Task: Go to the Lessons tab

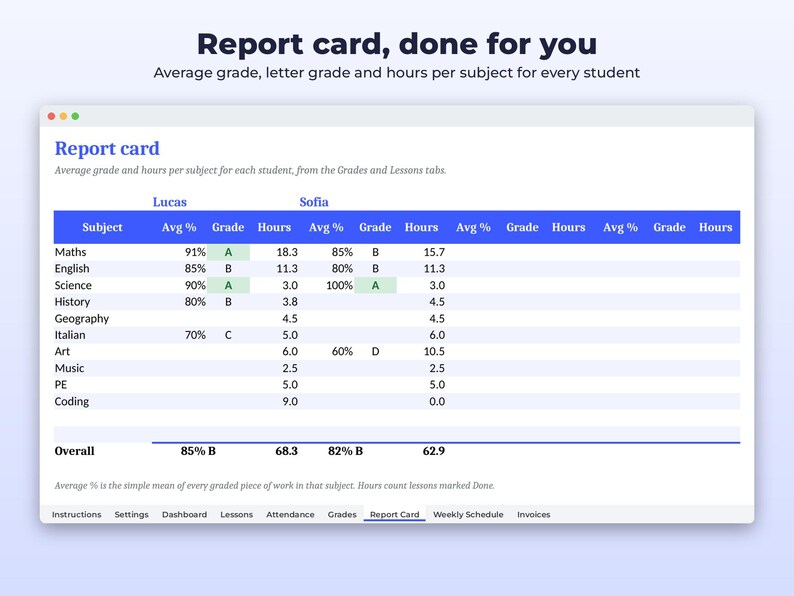Action: pyautogui.click(x=236, y=514)
